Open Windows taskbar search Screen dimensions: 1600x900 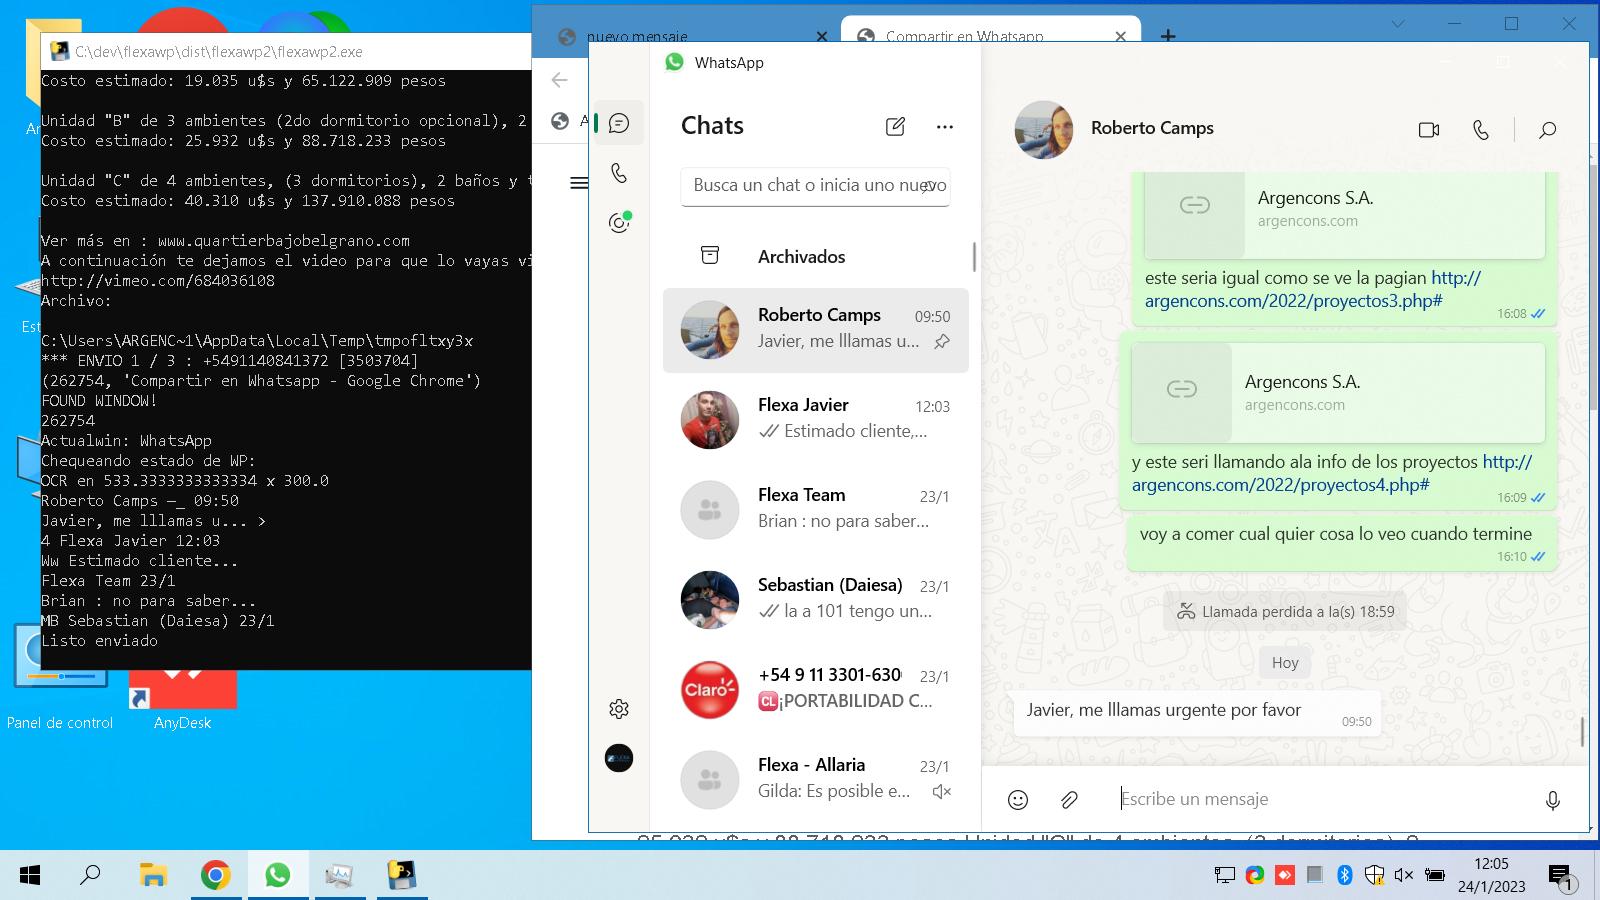(90, 876)
